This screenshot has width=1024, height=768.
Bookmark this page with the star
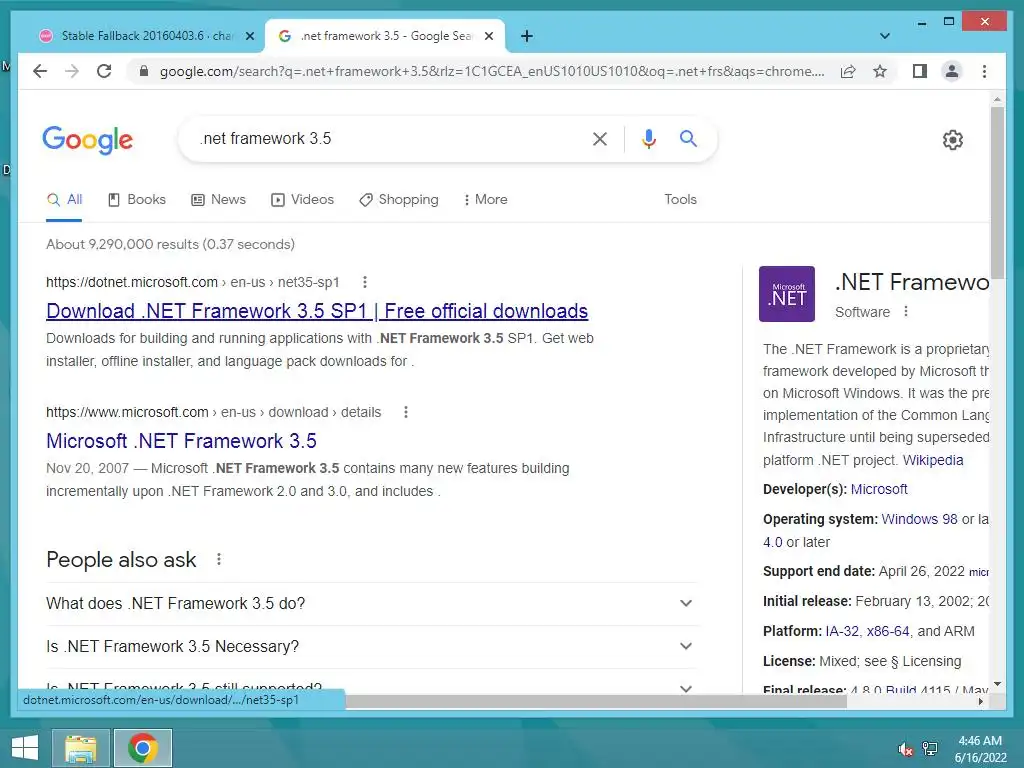click(x=880, y=71)
